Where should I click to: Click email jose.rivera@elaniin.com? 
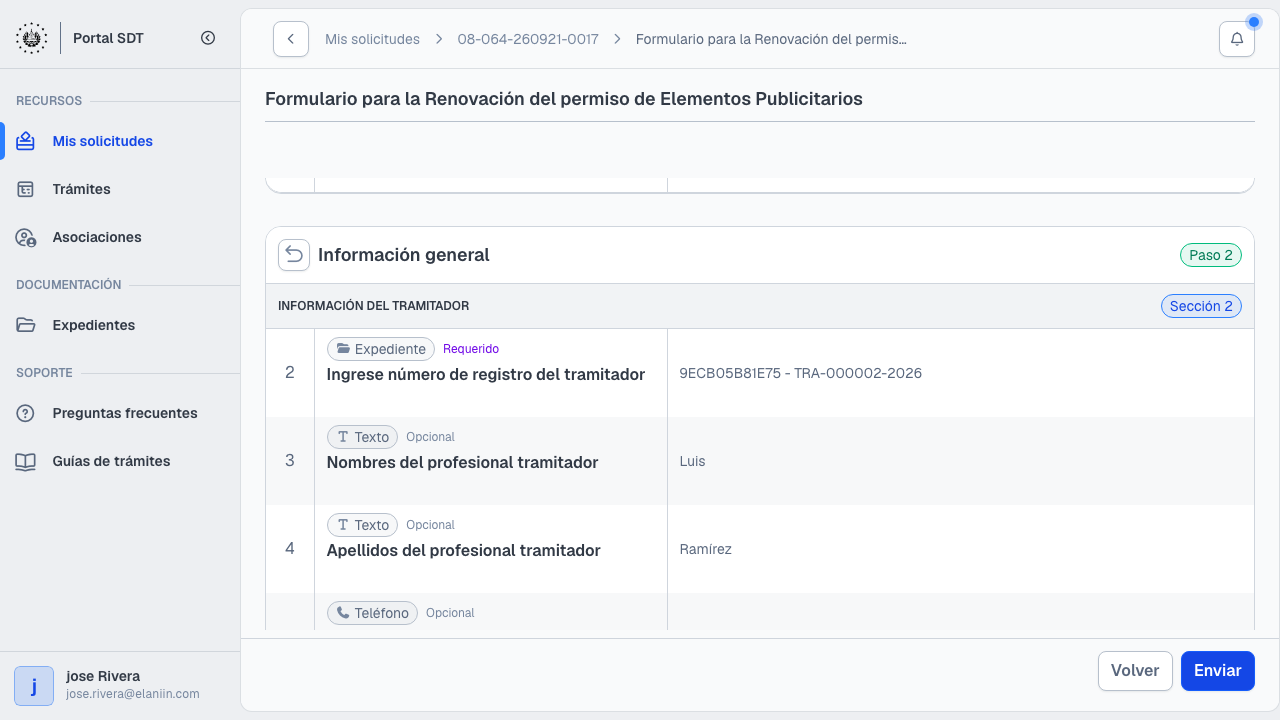(133, 694)
